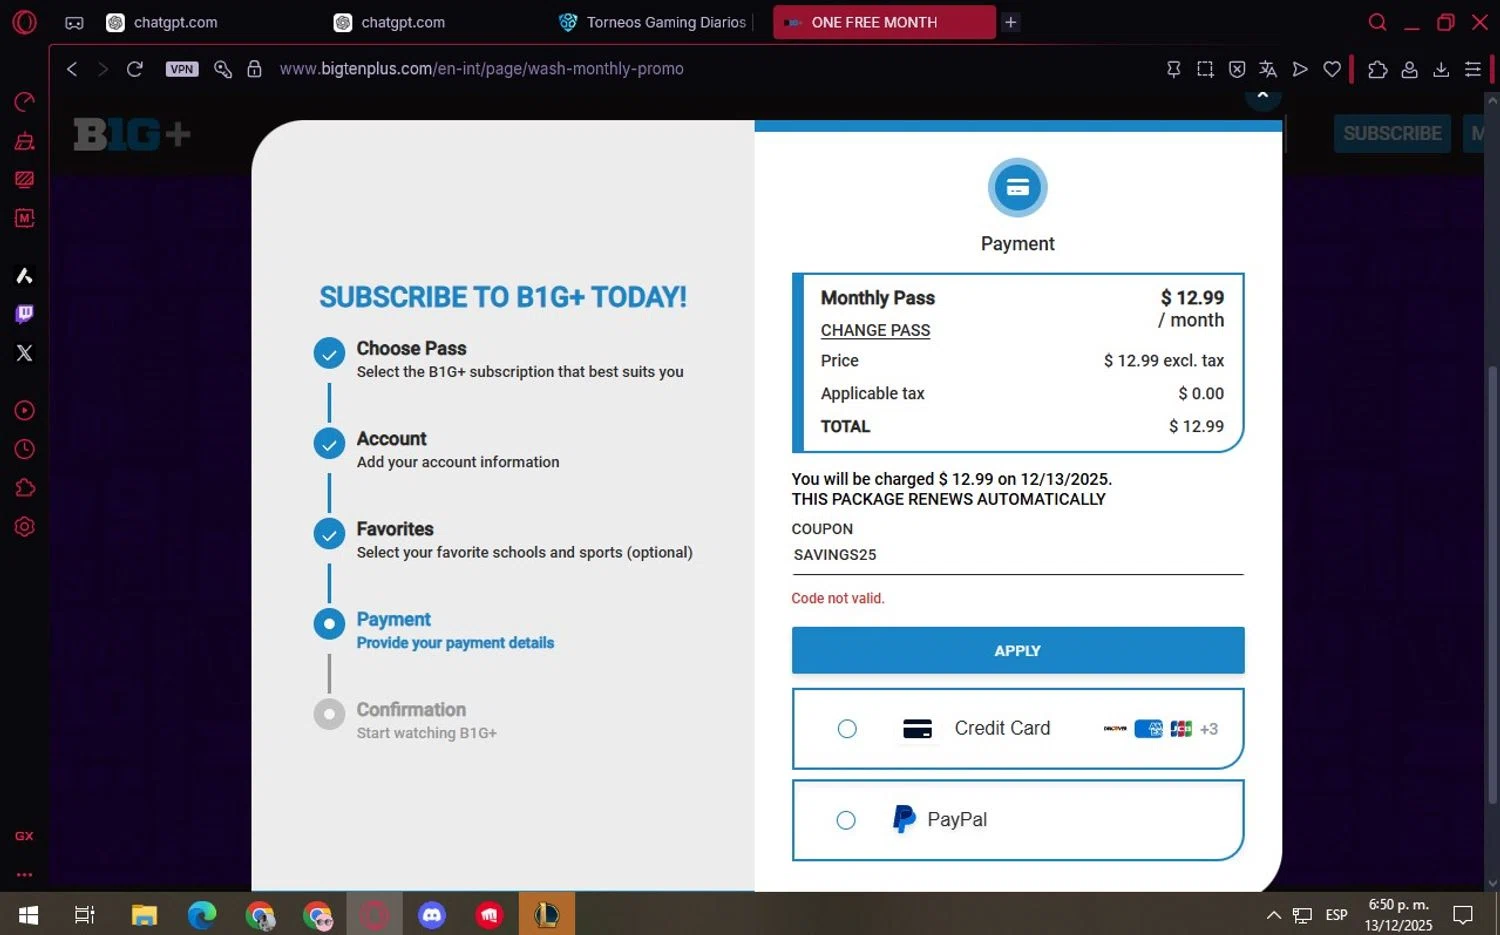Click the coupon field containing SAVINGS25

pyautogui.click(x=1018, y=555)
